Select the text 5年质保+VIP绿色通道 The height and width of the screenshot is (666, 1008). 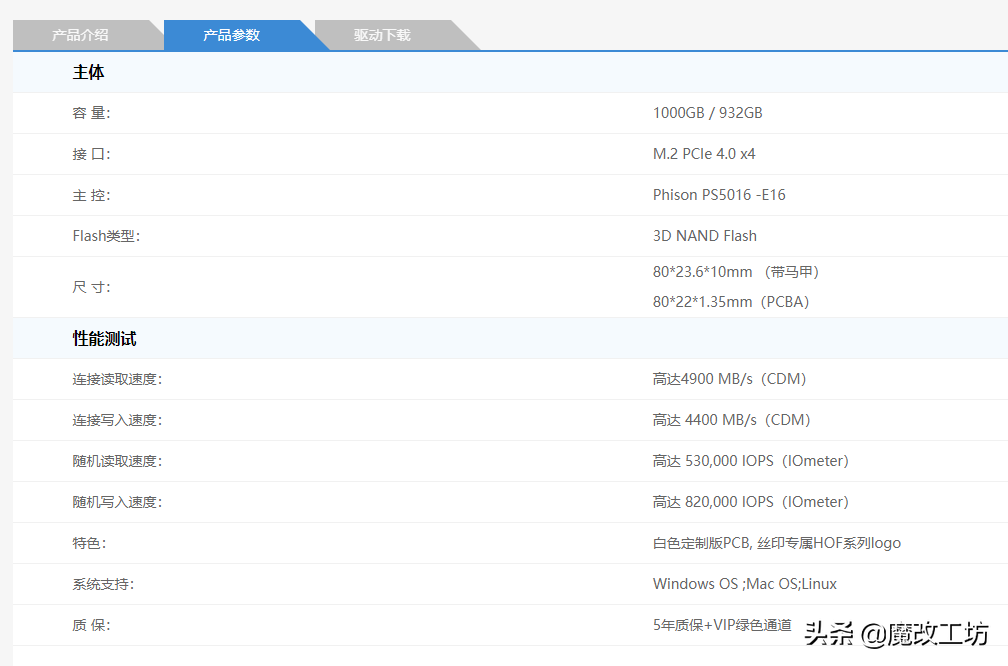723,626
